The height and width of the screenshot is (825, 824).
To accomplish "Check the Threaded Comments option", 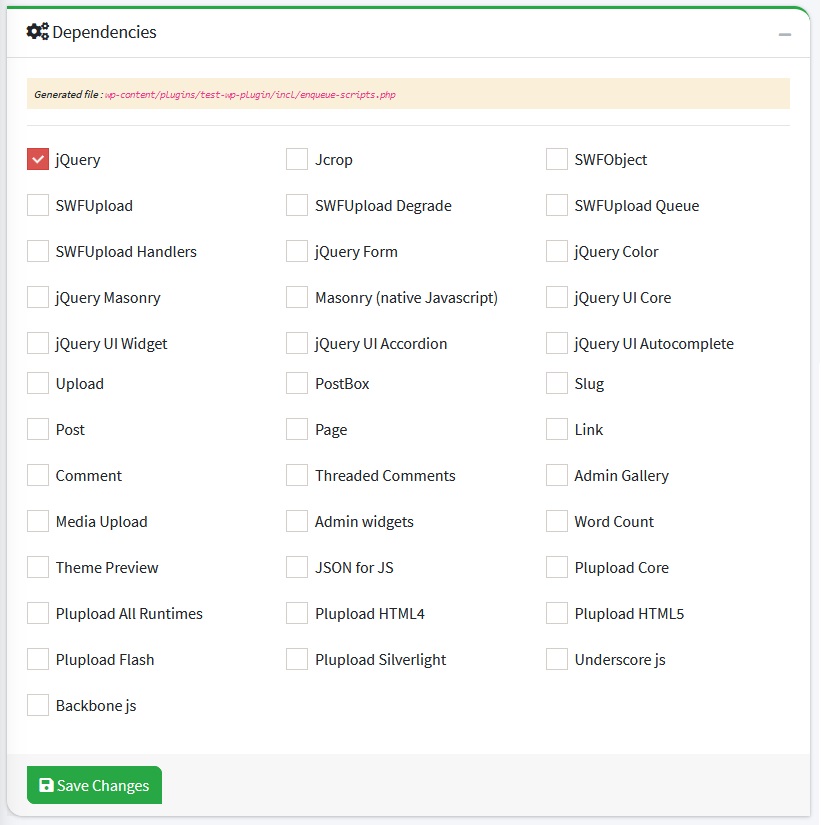I will 297,475.
